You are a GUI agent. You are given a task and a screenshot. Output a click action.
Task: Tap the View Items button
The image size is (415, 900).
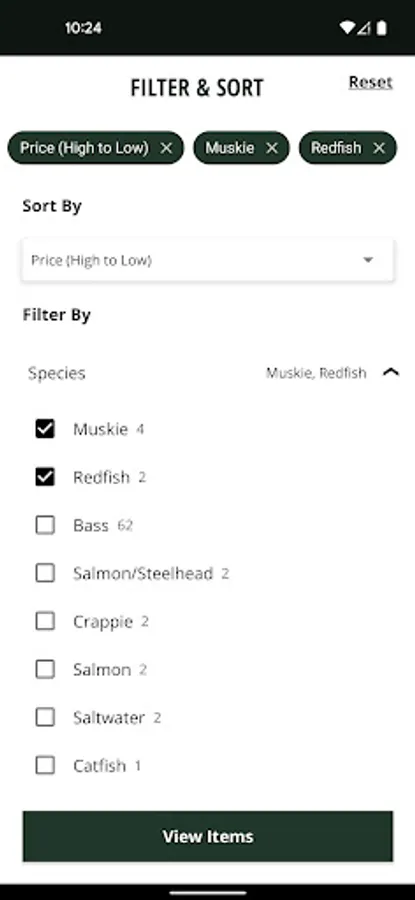click(x=208, y=836)
